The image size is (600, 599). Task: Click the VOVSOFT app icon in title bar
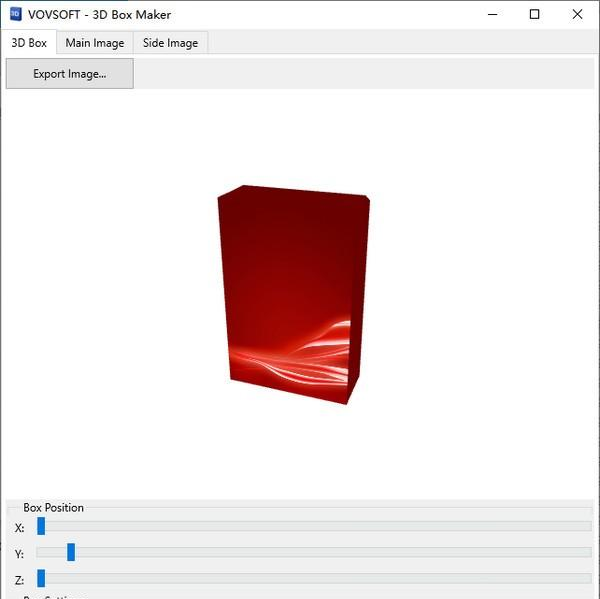(x=16, y=14)
